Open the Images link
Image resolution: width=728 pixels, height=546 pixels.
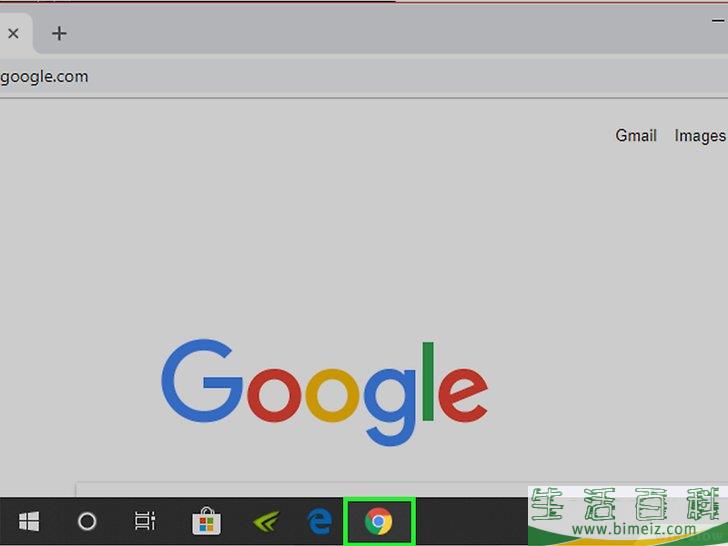(700, 136)
